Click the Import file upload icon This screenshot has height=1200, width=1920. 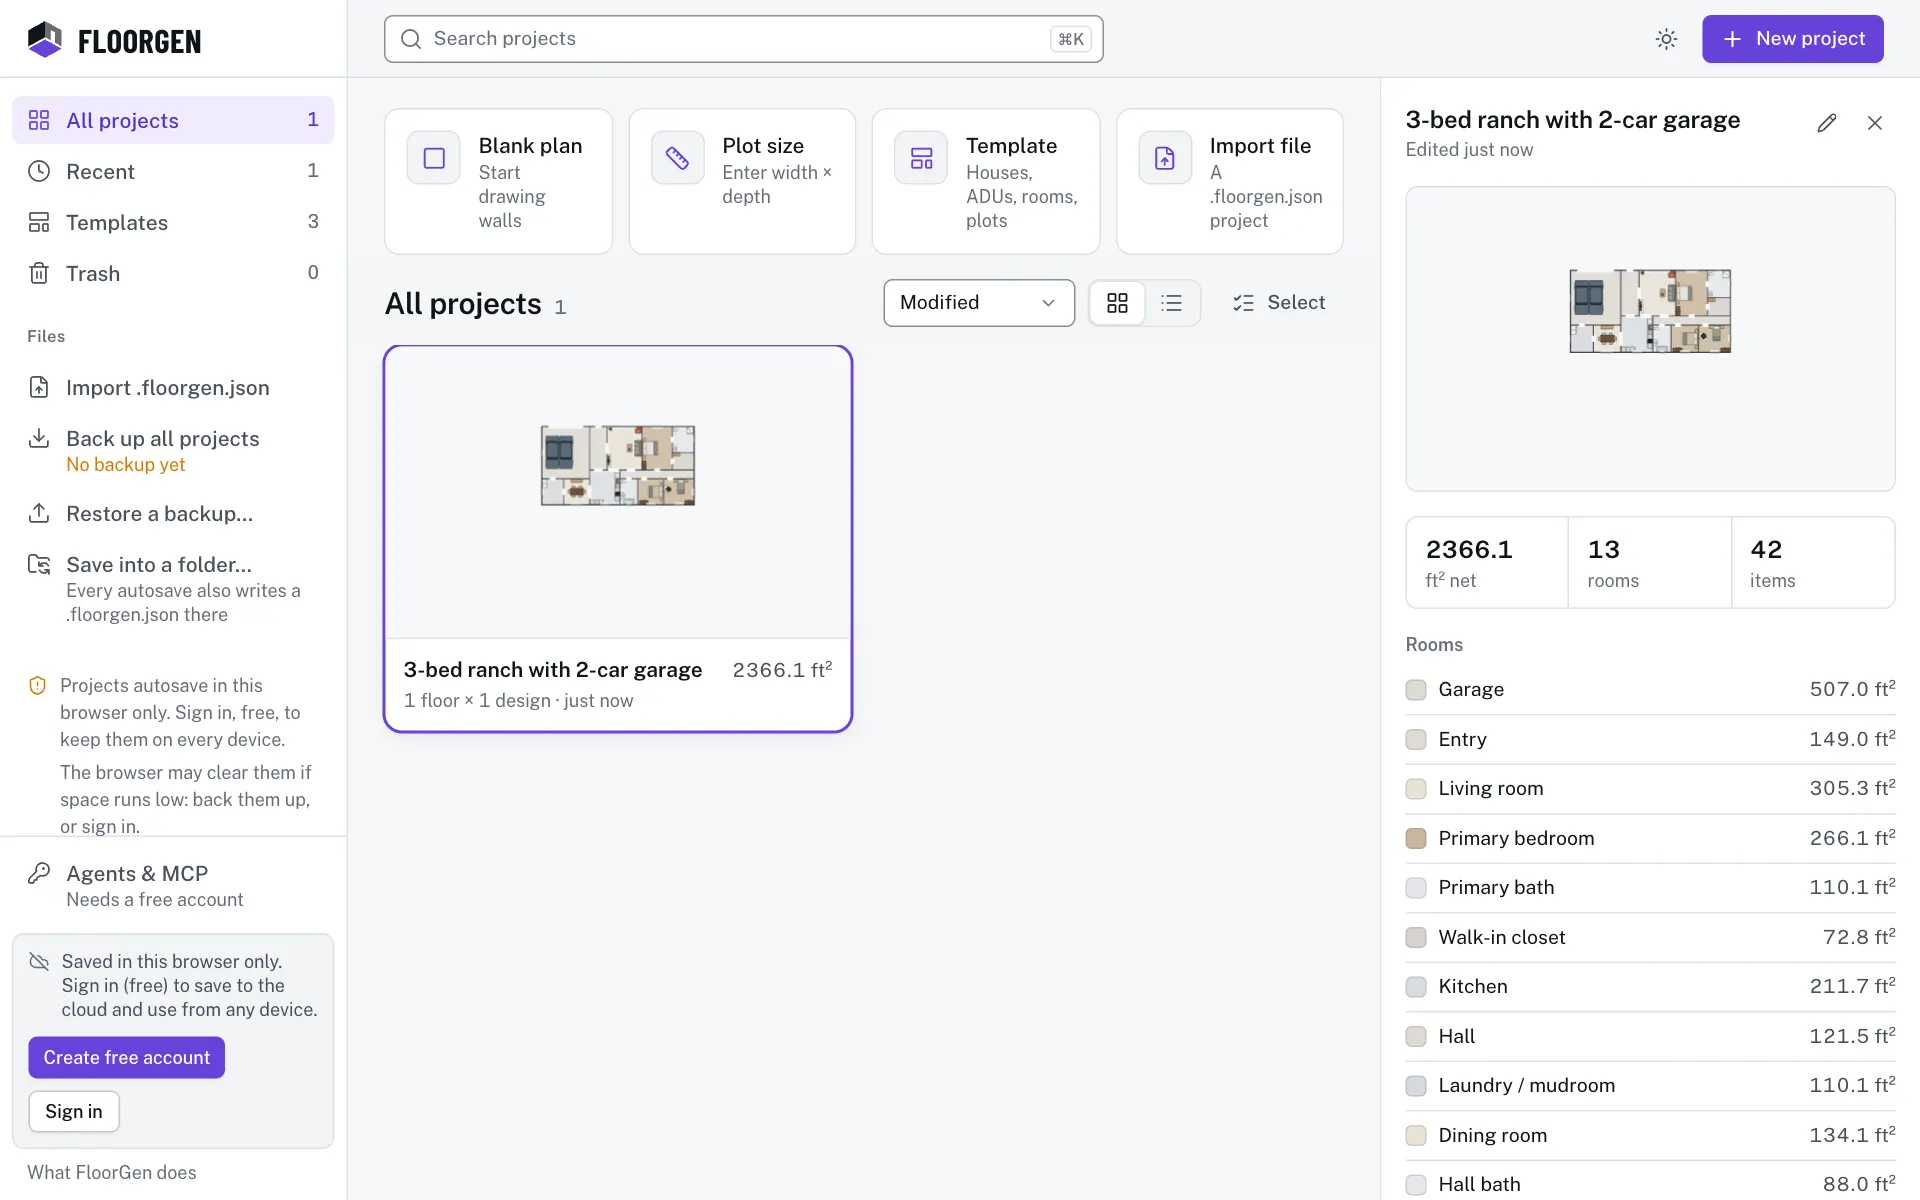coord(1165,158)
